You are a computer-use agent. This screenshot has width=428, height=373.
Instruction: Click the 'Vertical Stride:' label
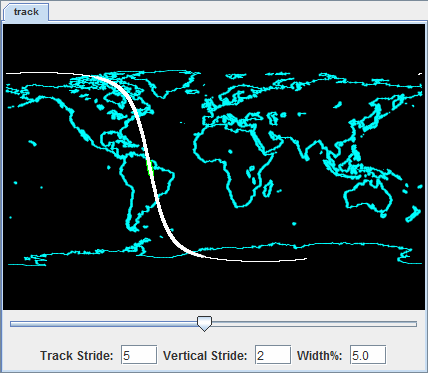tap(205, 356)
